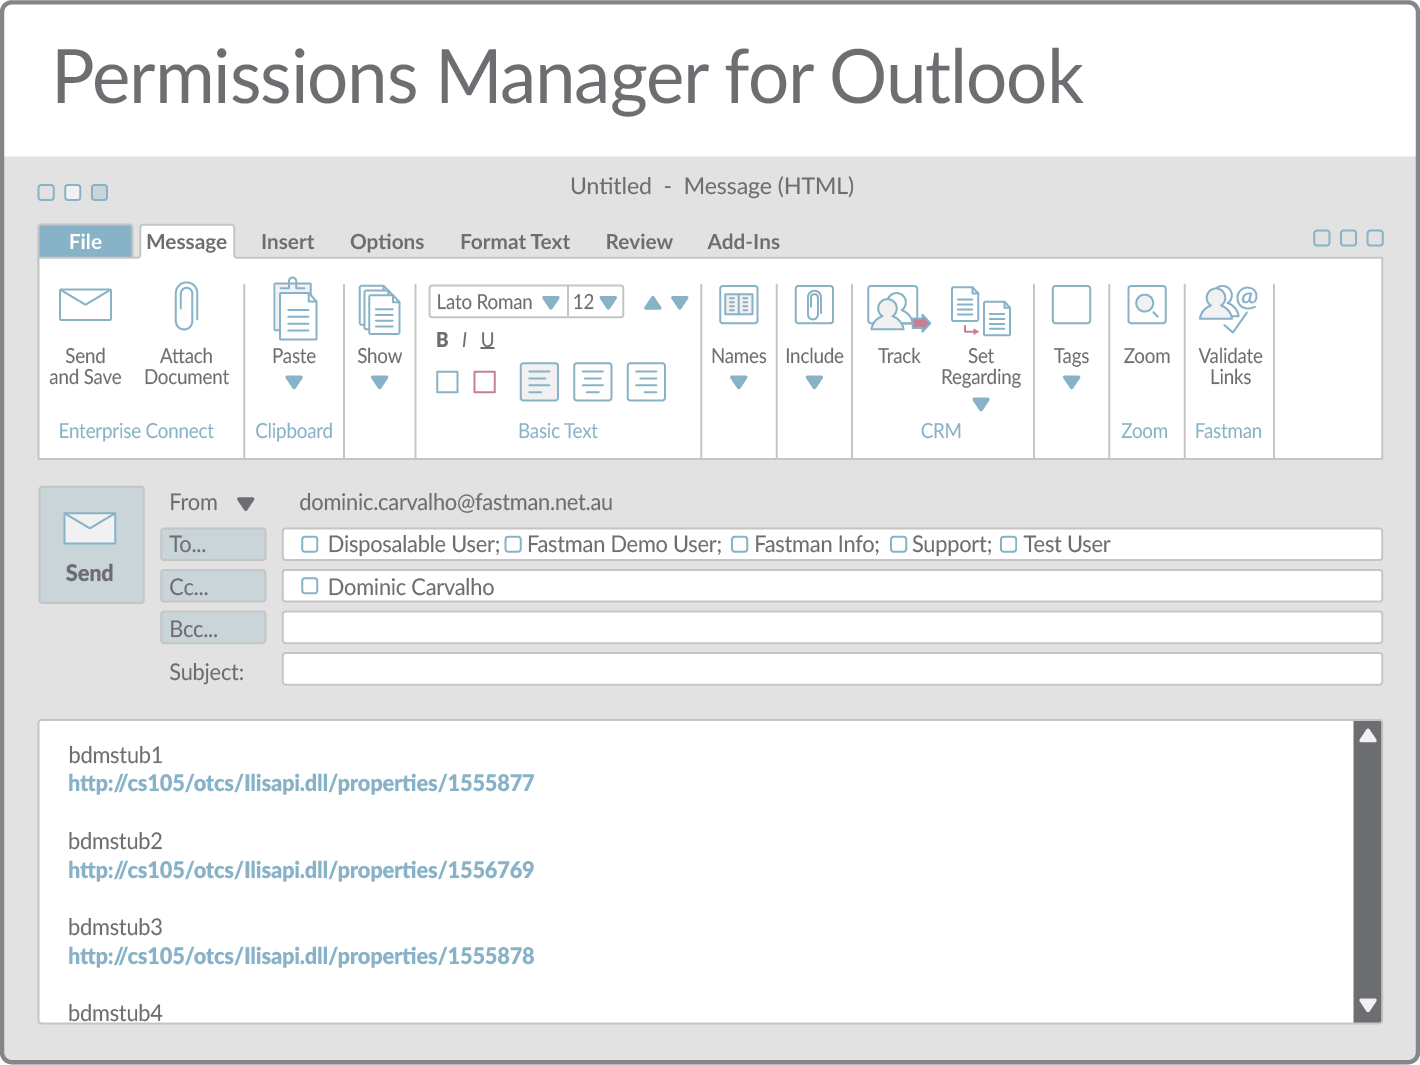The width and height of the screenshot is (1420, 1065).
Task: Open the From address dropdown
Action: [244, 503]
